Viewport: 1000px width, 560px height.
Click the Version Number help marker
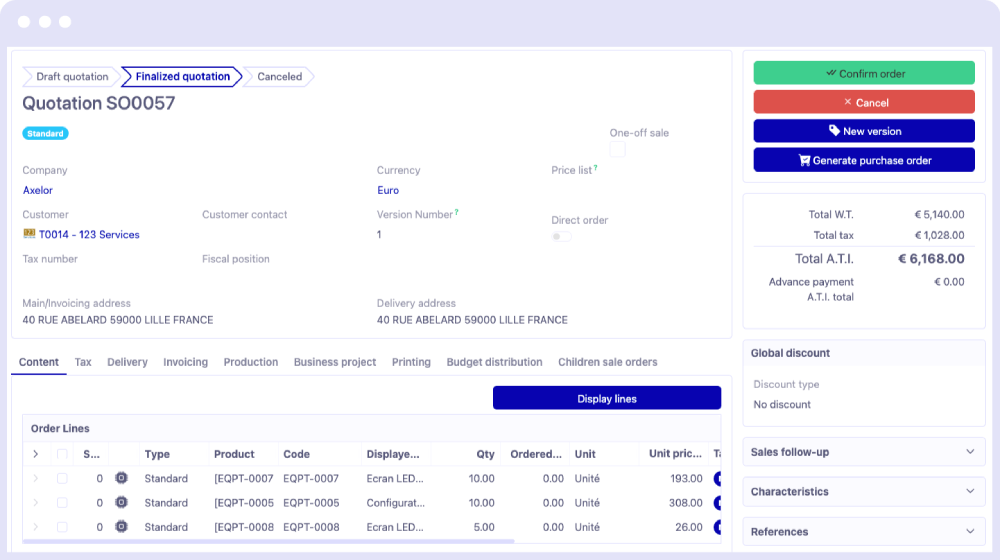457,212
